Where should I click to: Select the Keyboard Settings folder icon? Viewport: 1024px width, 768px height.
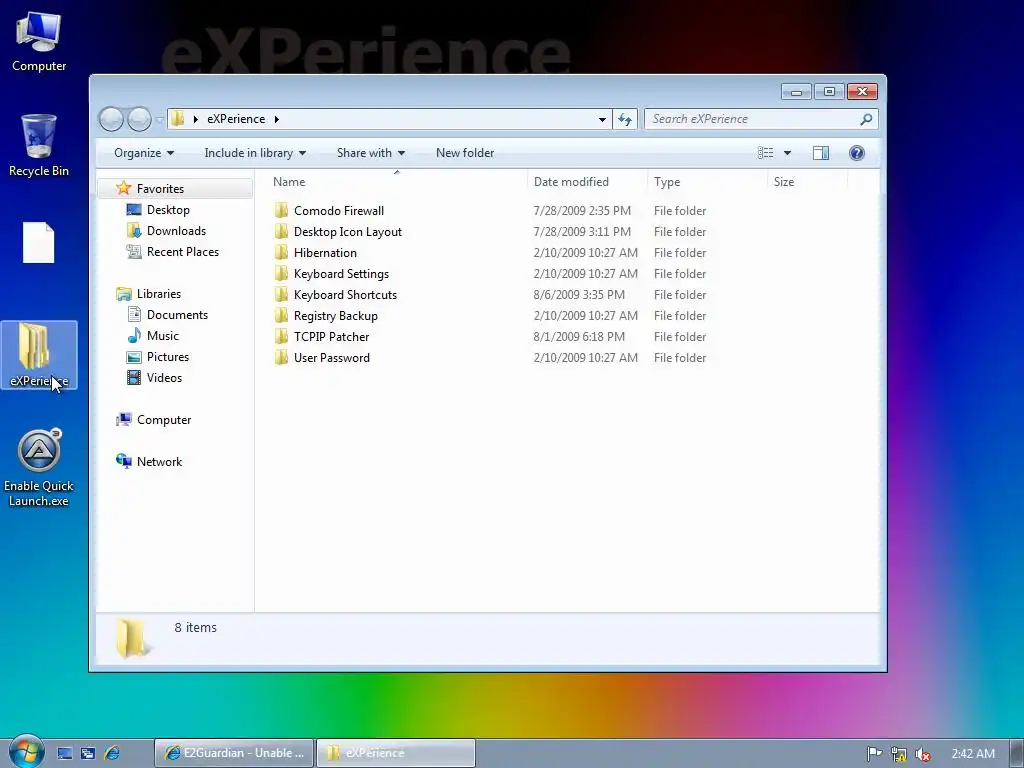(281, 273)
